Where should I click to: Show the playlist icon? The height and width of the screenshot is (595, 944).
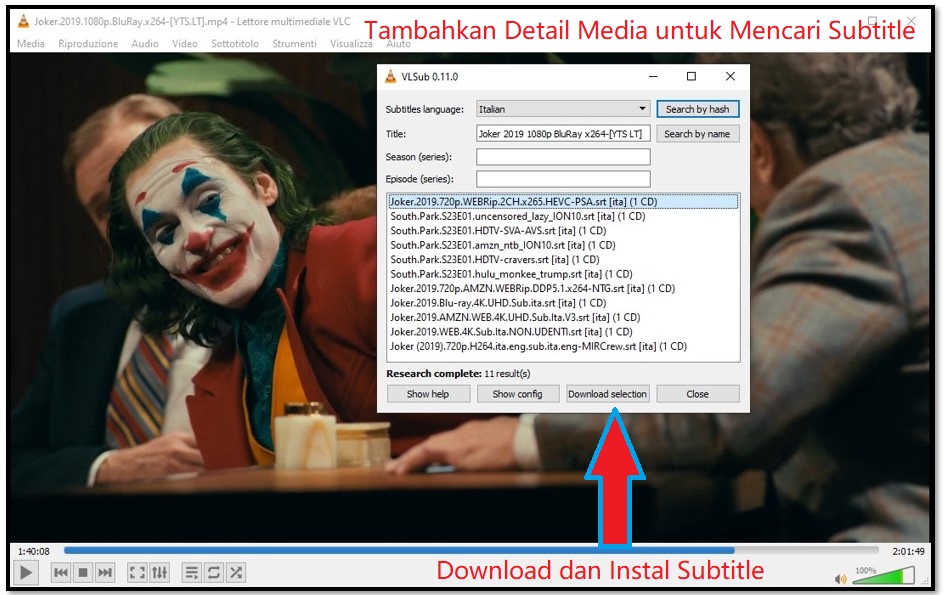click(191, 572)
